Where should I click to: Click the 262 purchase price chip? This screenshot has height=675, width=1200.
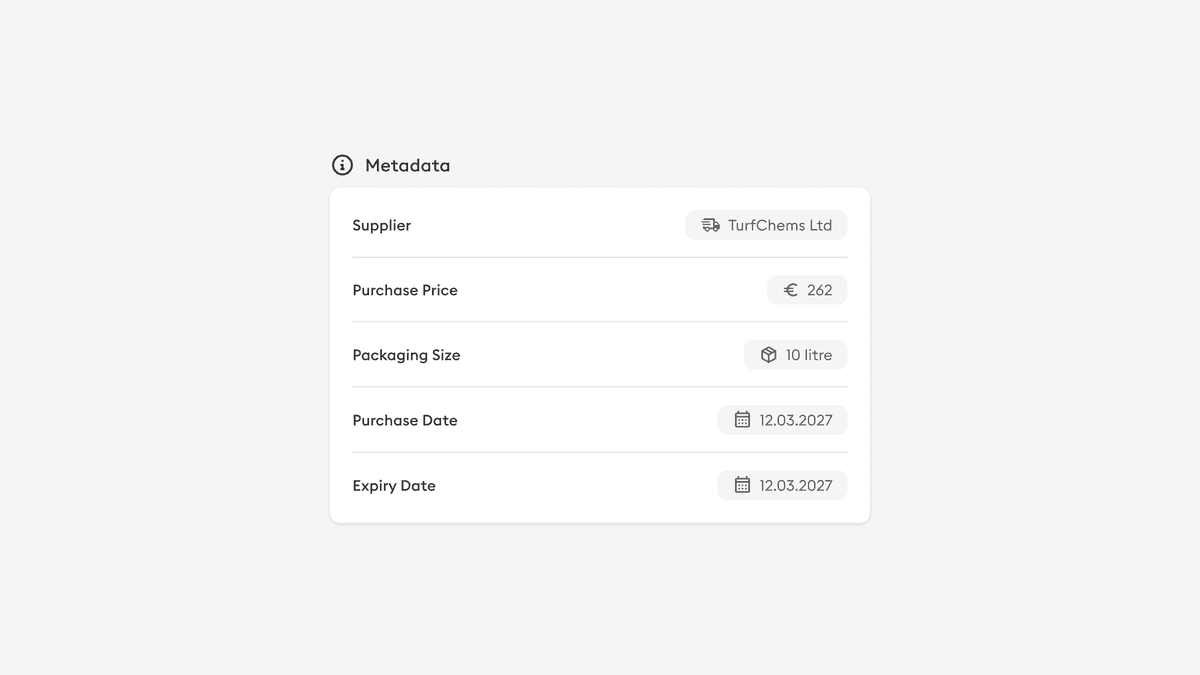[806, 290]
